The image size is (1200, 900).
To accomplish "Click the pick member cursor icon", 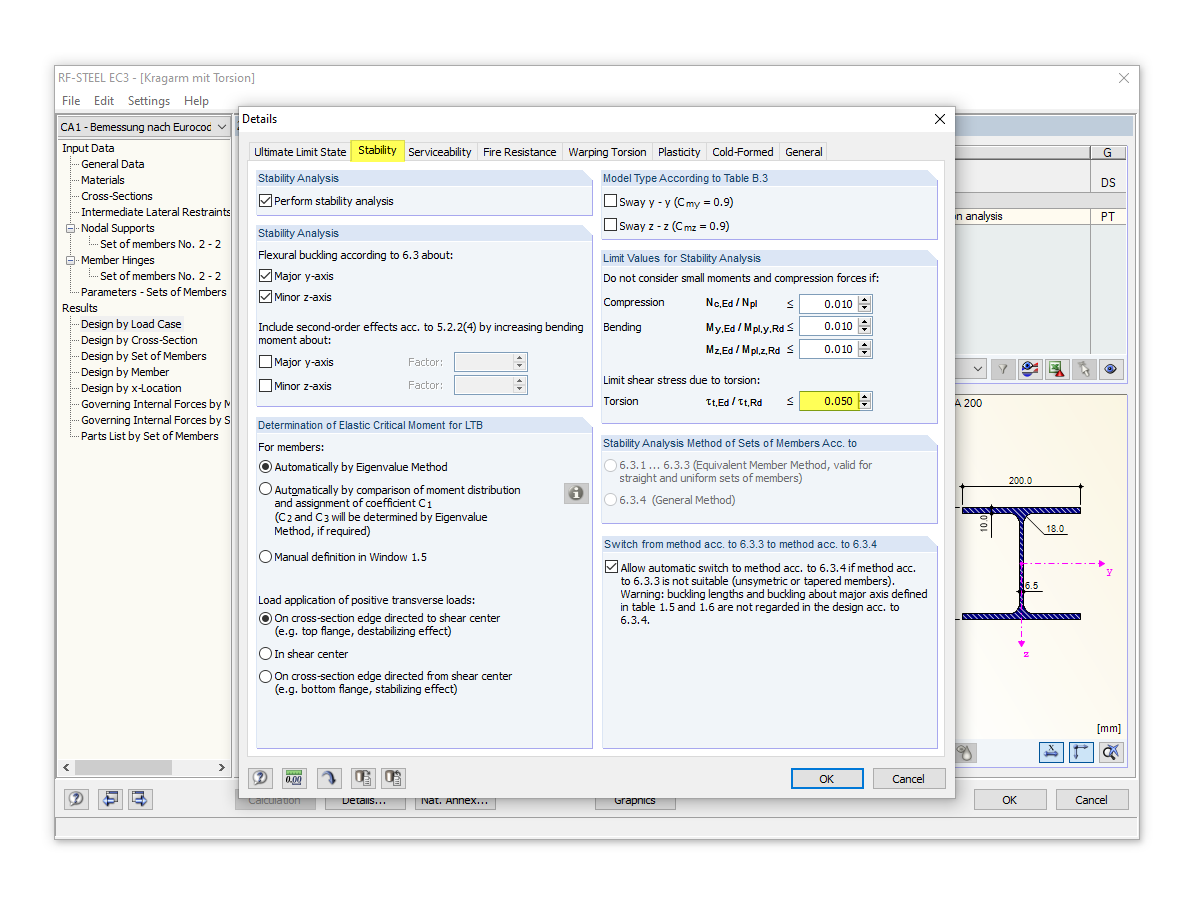I will (1084, 369).
